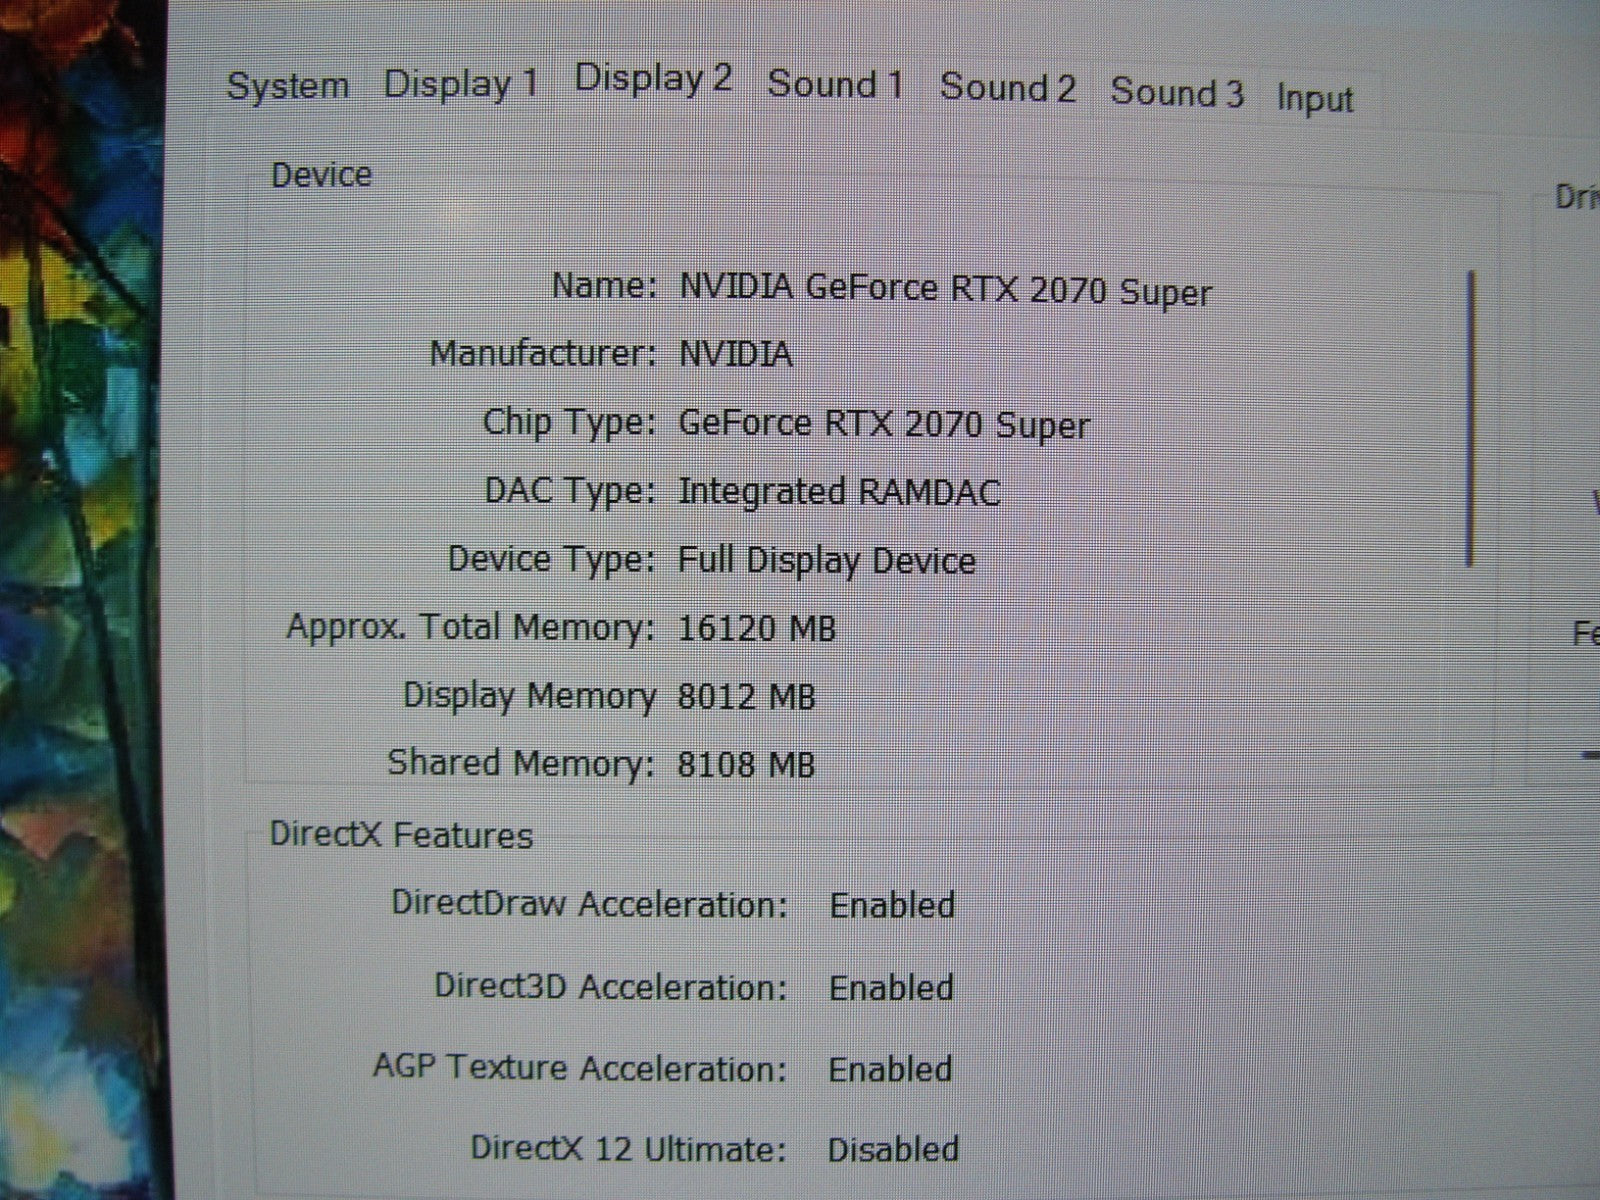The height and width of the screenshot is (1200, 1600).
Task: Click the Direct3D Acceleration Enabled status
Action: point(891,988)
